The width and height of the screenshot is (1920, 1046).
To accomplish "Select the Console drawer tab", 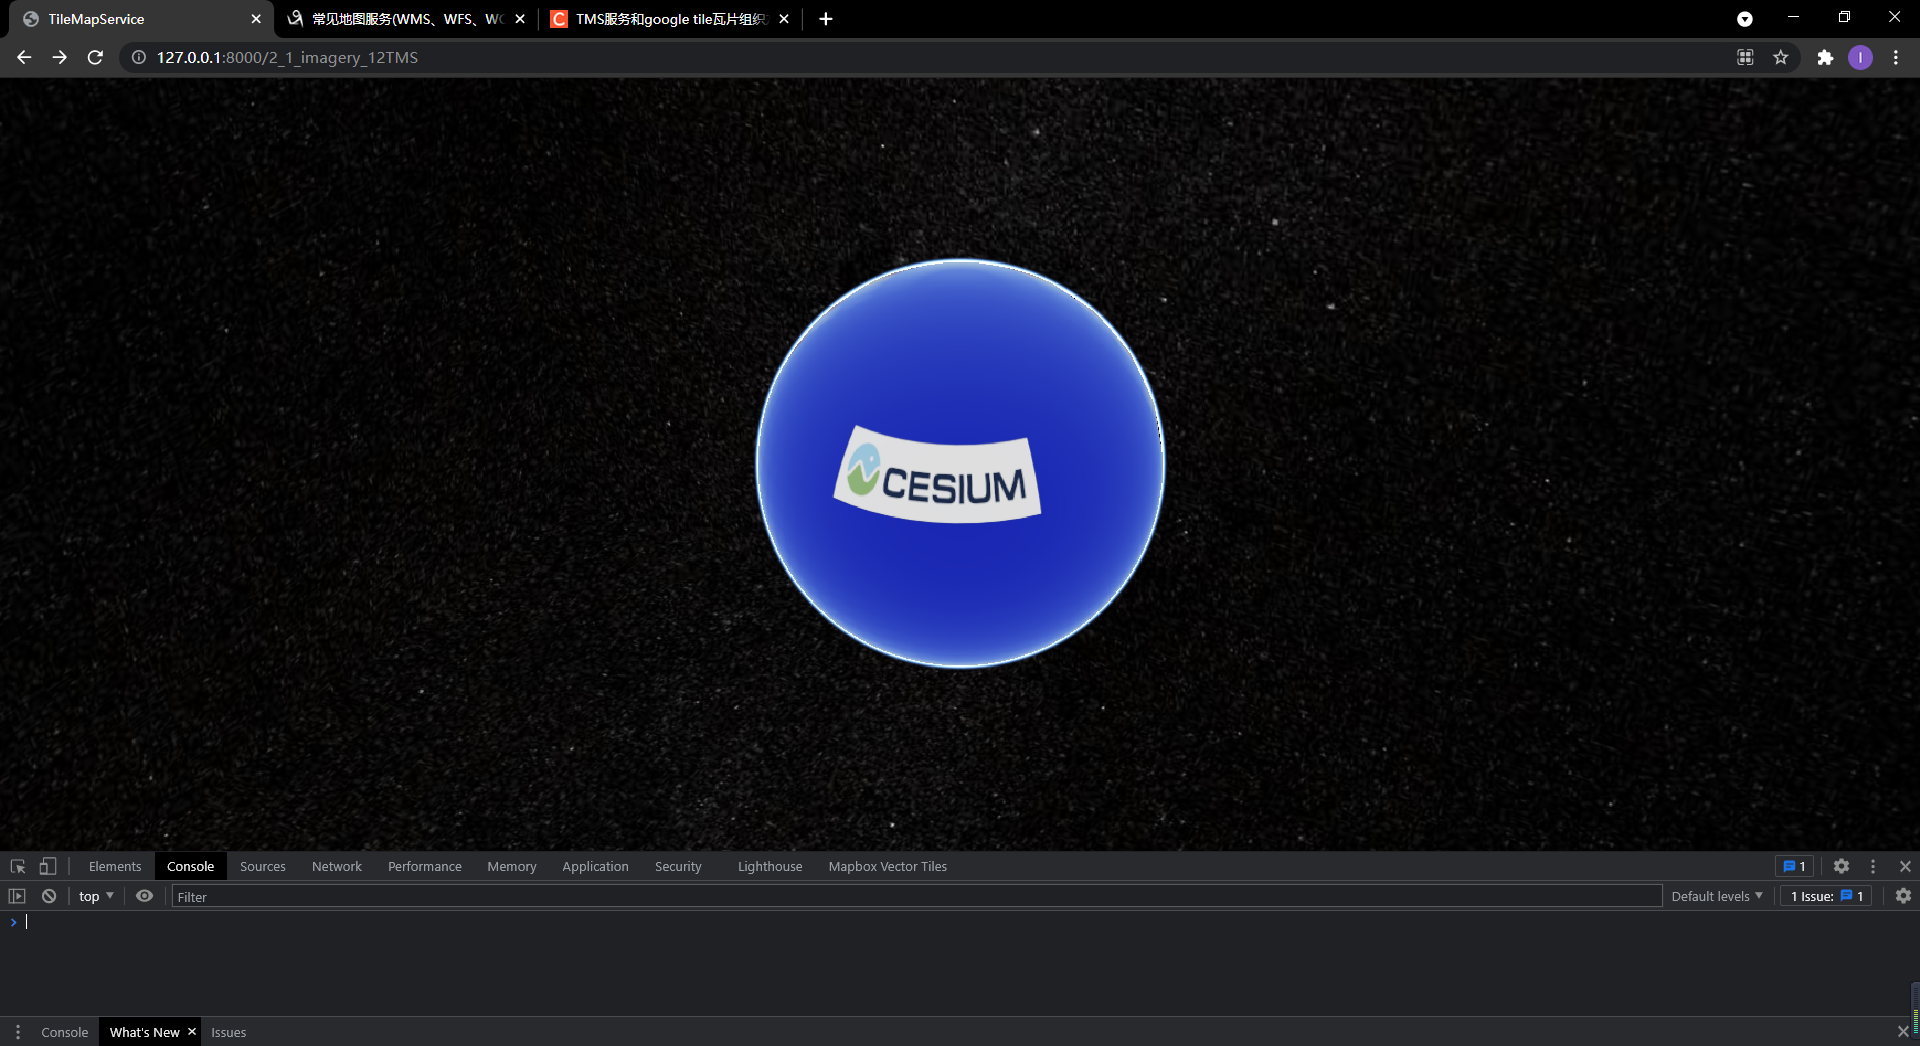I will (65, 1032).
